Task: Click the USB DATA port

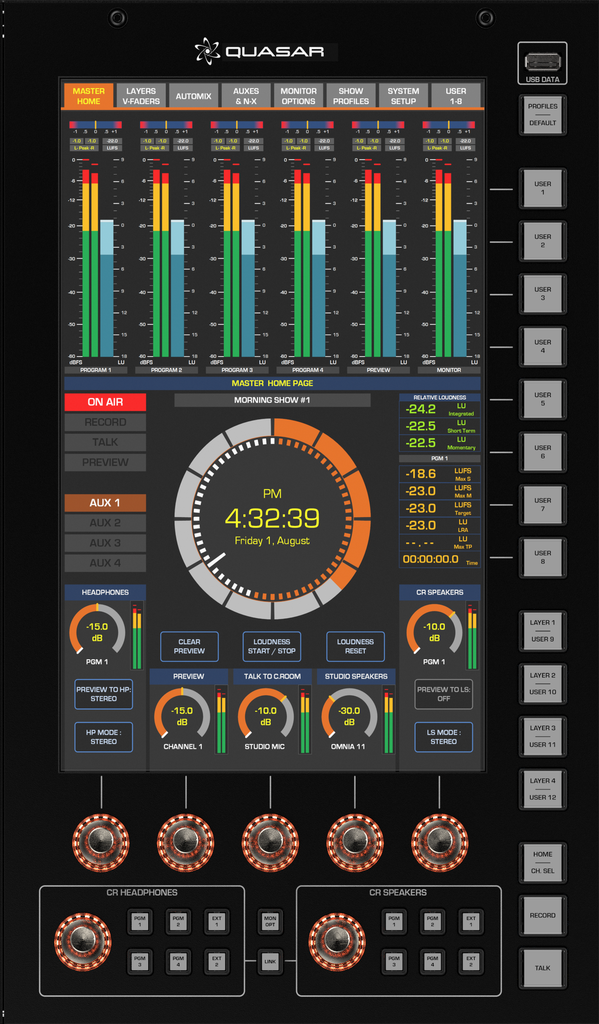Action: click(542, 63)
